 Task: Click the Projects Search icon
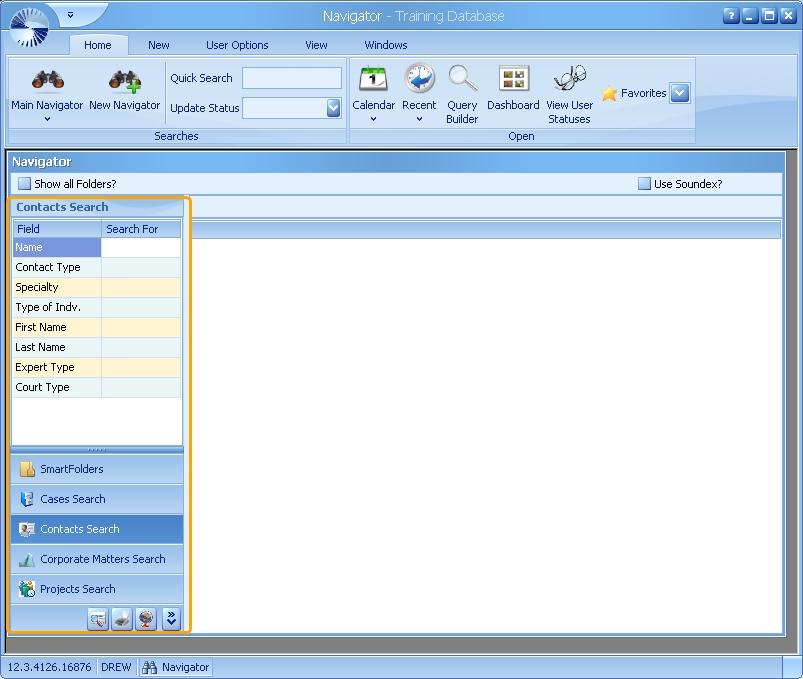tap(27, 589)
